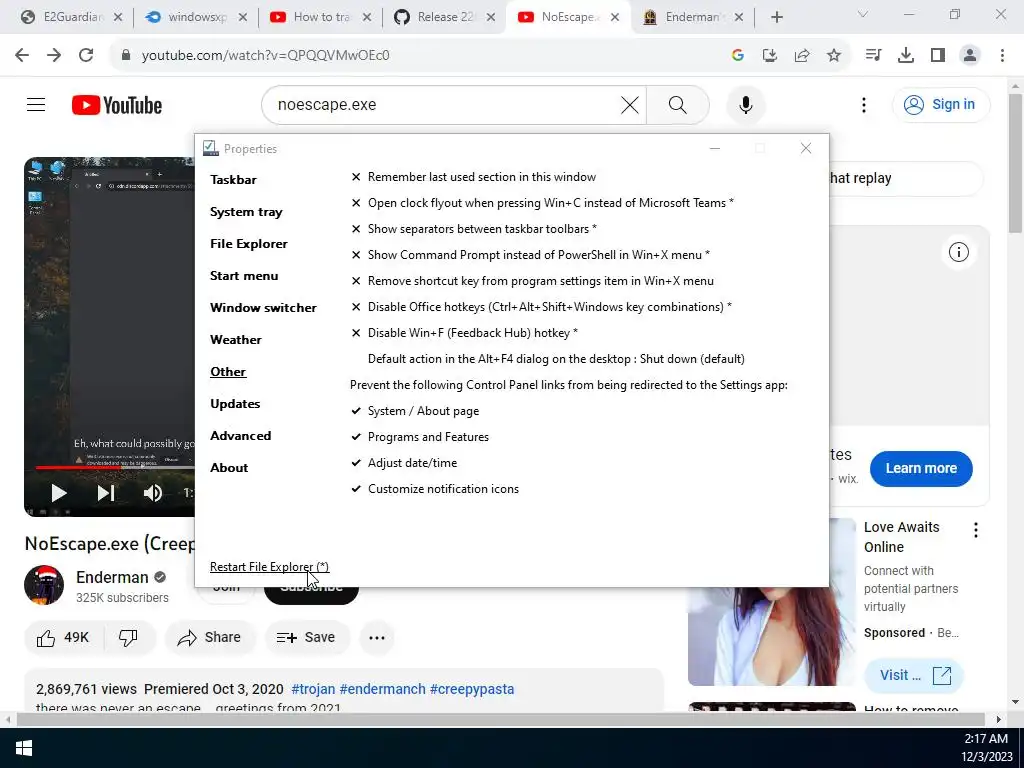
Task: Open the Window switcher section
Action: point(263,308)
